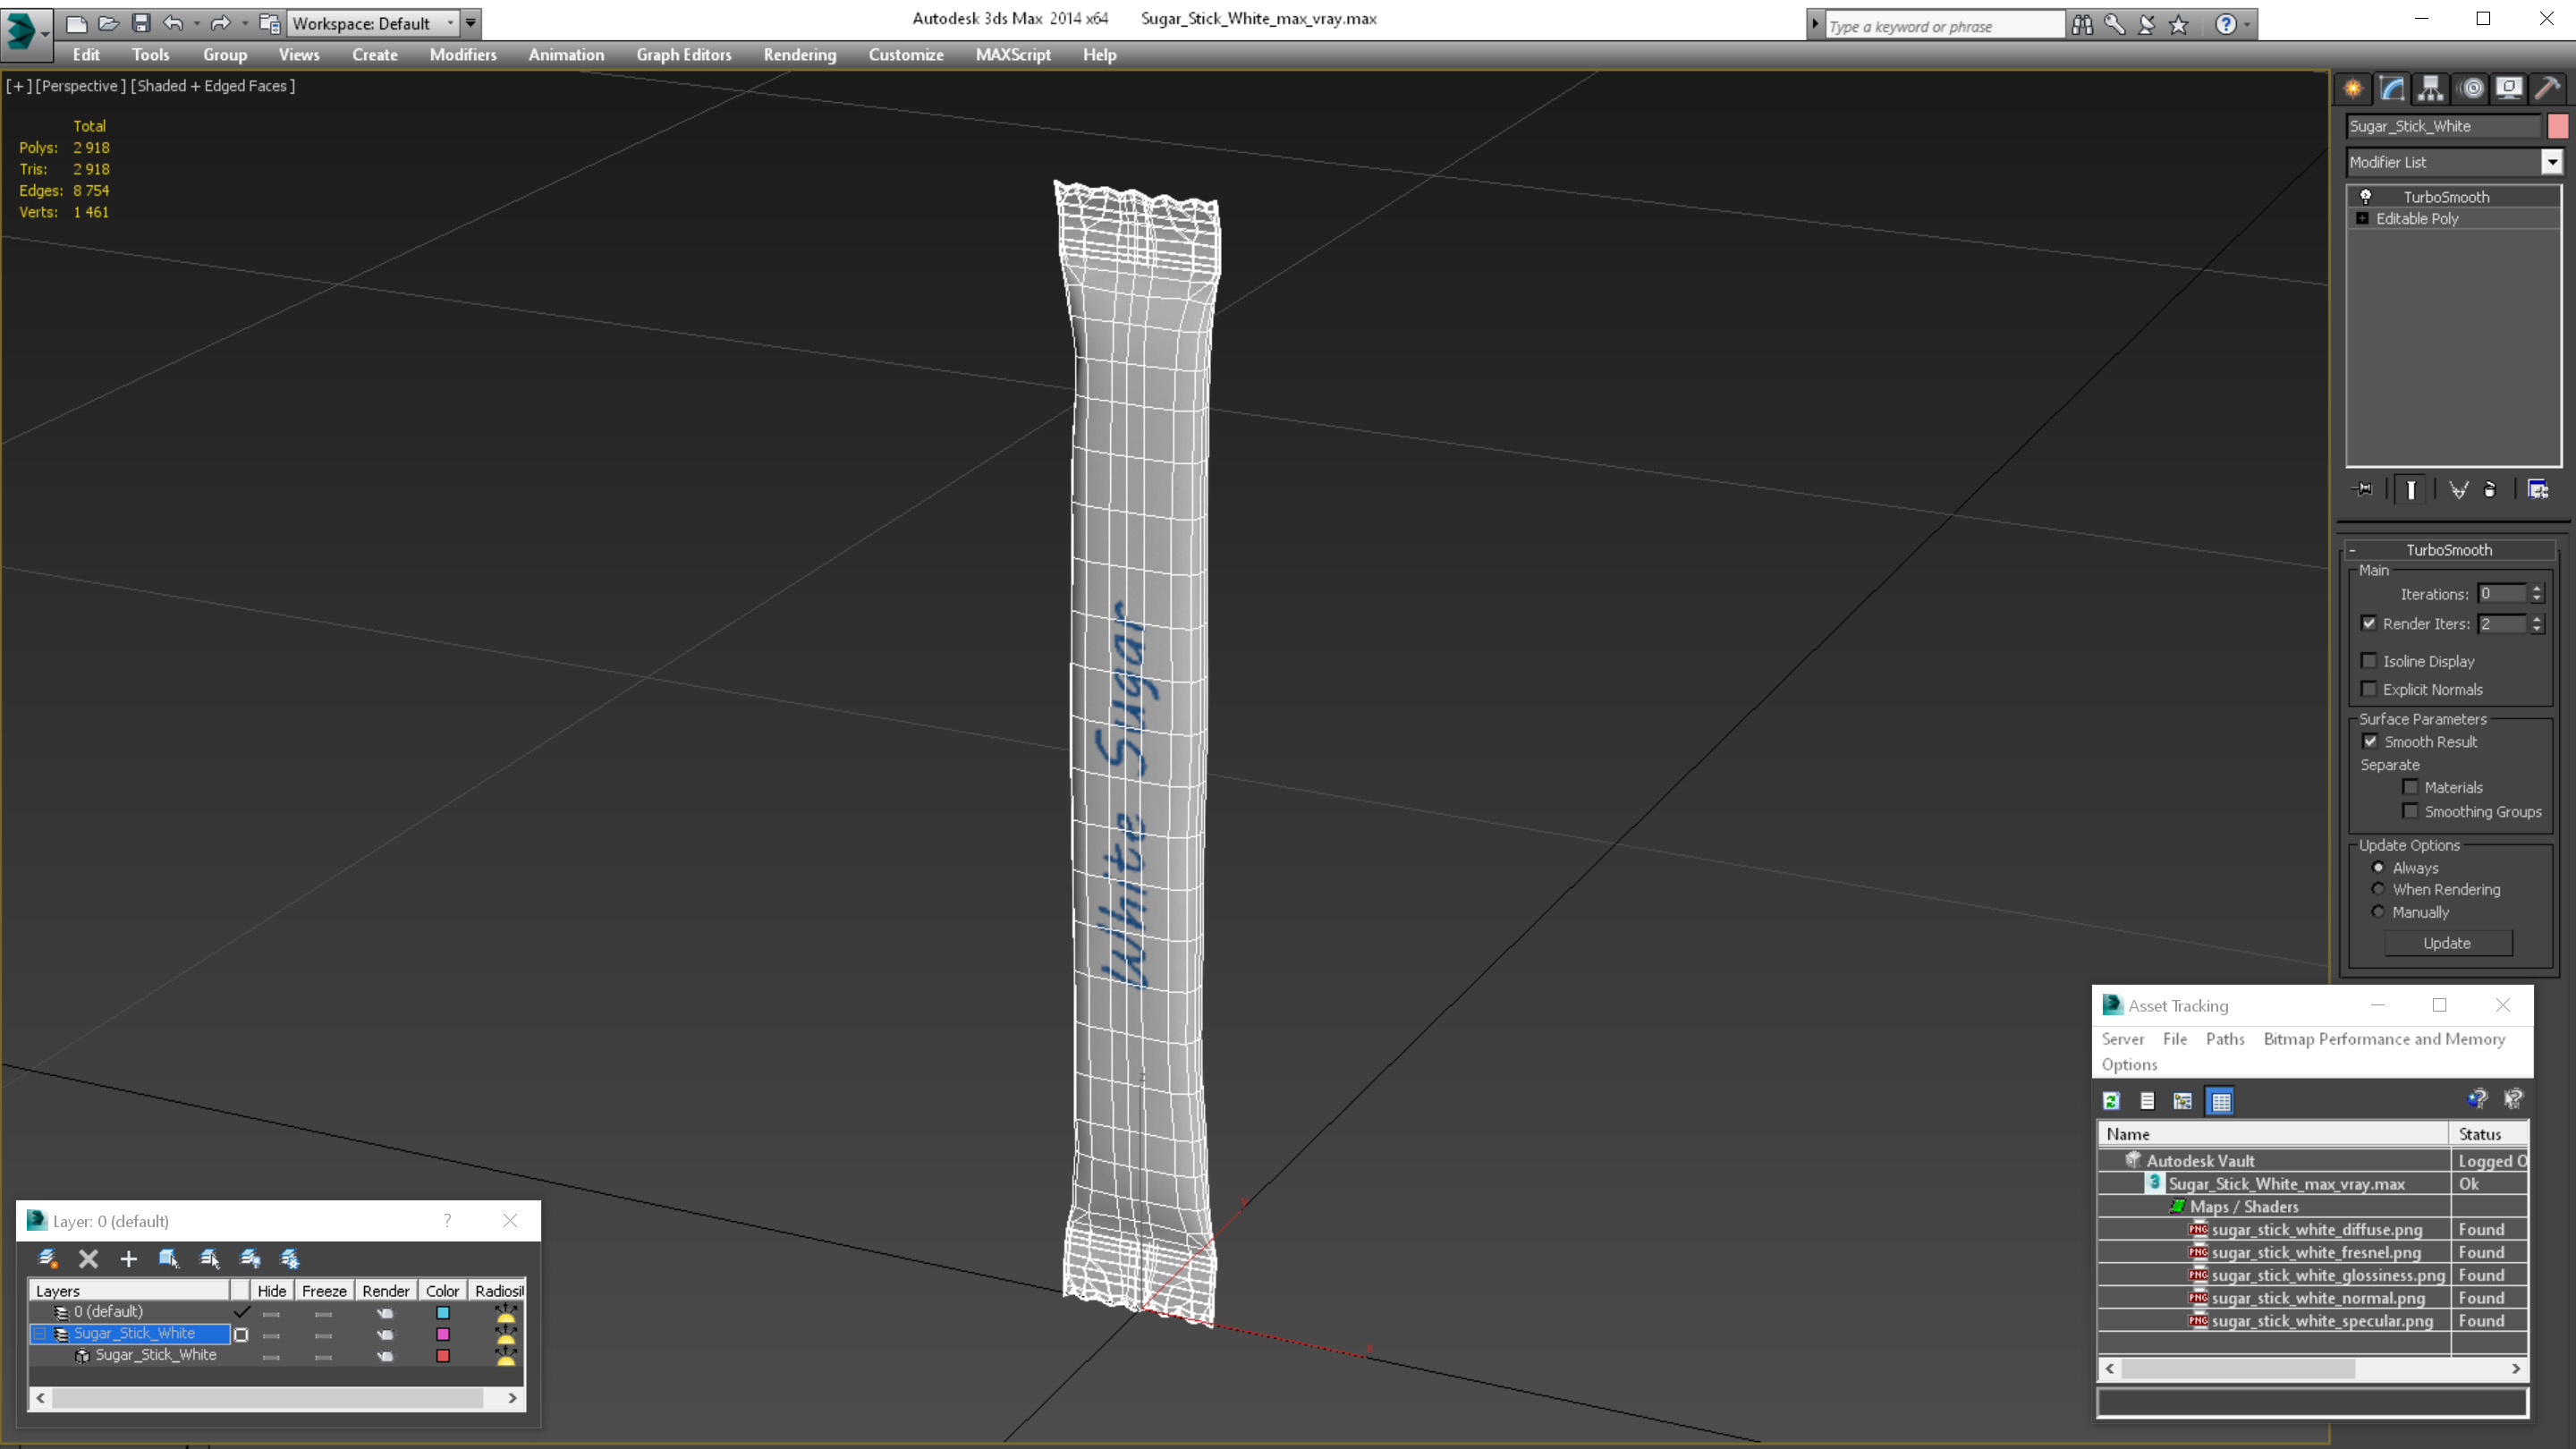This screenshot has width=2576, height=1449.
Task: Click the Perspective viewport label
Action: click(x=81, y=86)
